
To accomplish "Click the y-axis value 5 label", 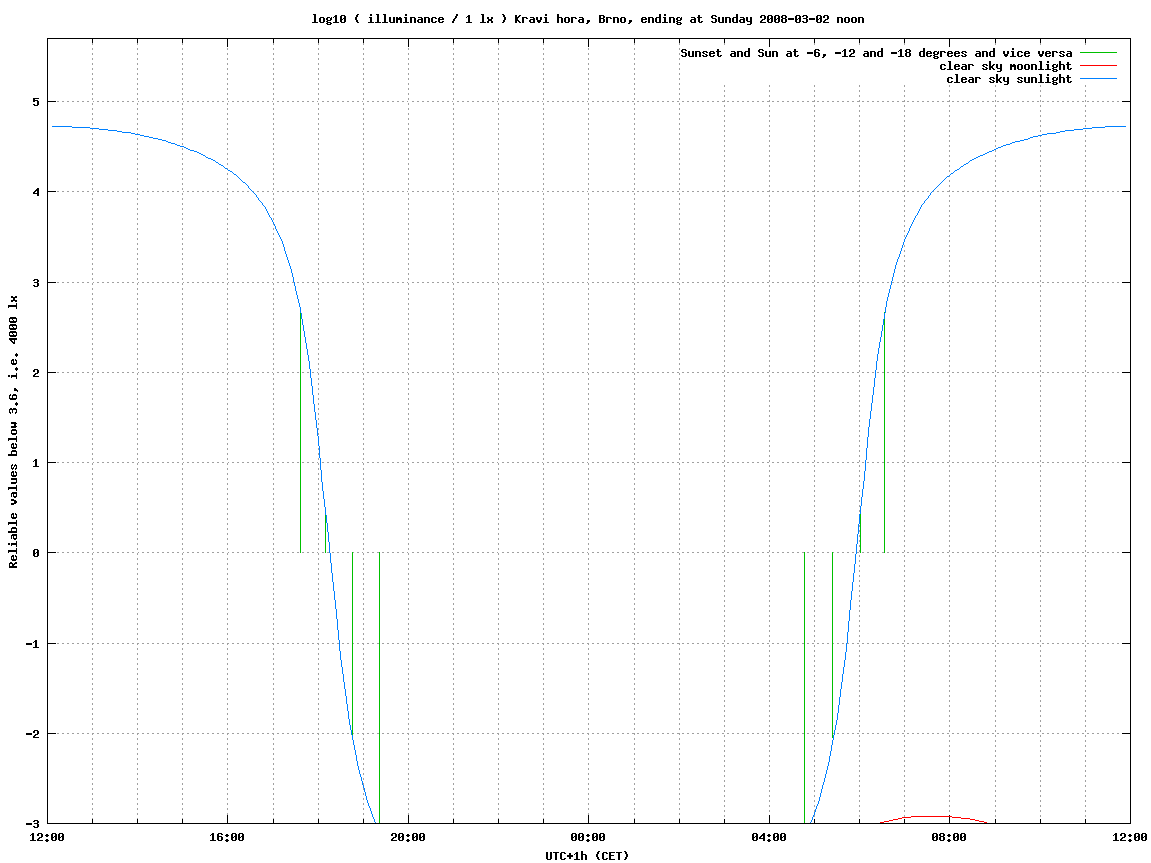I will pos(36,102).
